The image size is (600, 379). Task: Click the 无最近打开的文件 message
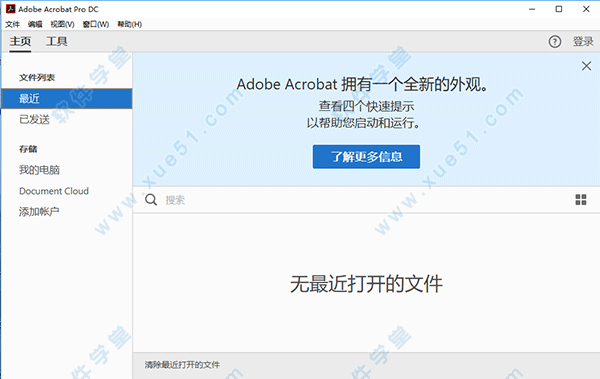pos(366,284)
